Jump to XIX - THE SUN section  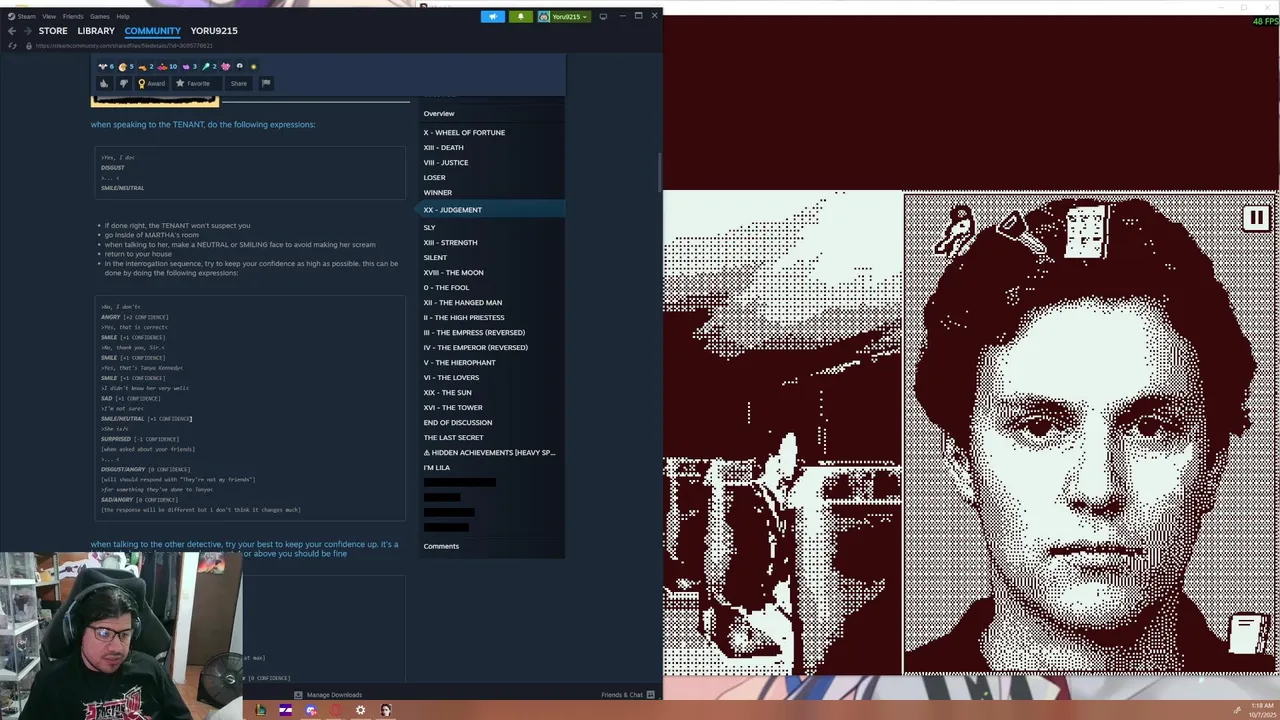pos(447,393)
